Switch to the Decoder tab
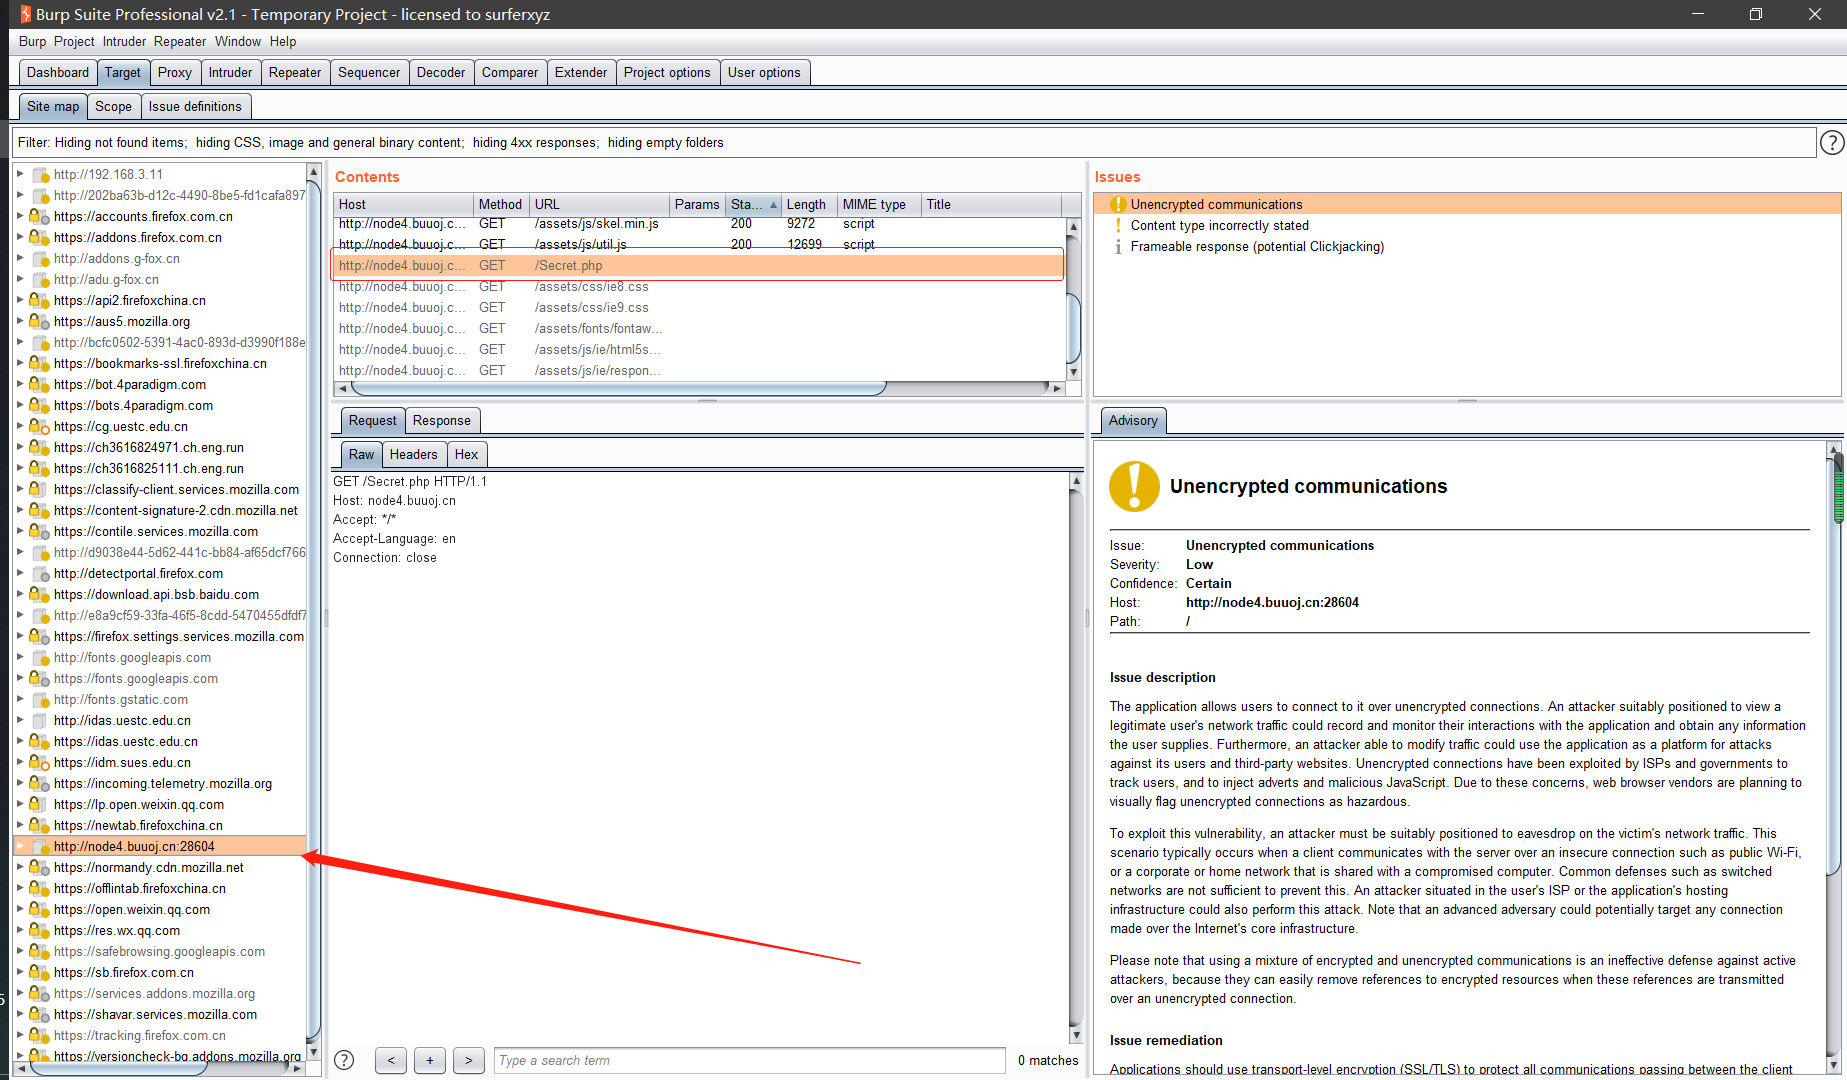The height and width of the screenshot is (1080, 1847). (441, 72)
